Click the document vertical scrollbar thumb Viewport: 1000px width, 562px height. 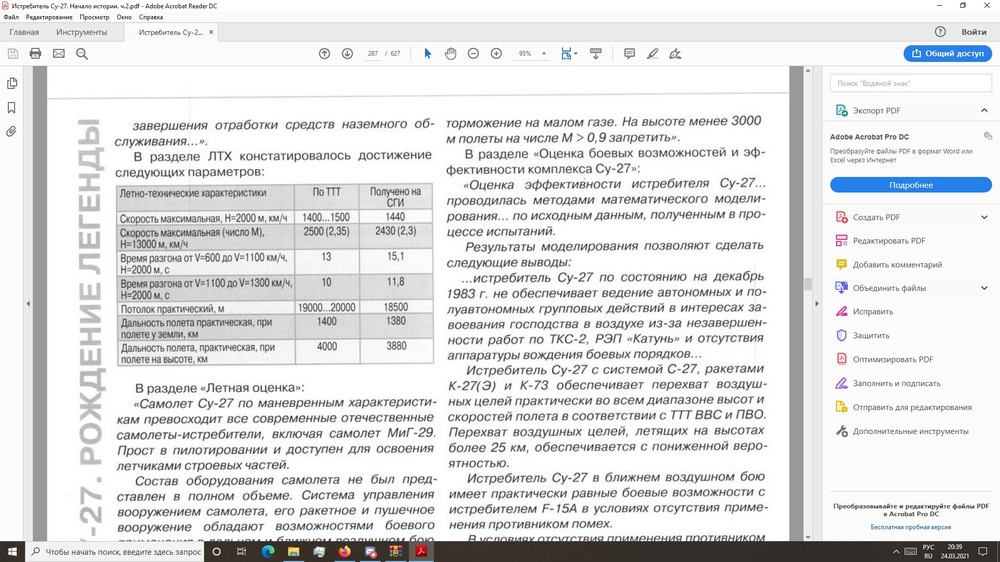pos(808,284)
